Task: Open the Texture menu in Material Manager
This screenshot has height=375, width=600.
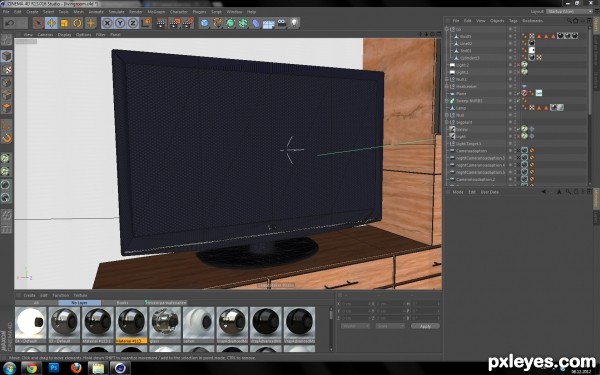Action: pyautogui.click(x=80, y=295)
